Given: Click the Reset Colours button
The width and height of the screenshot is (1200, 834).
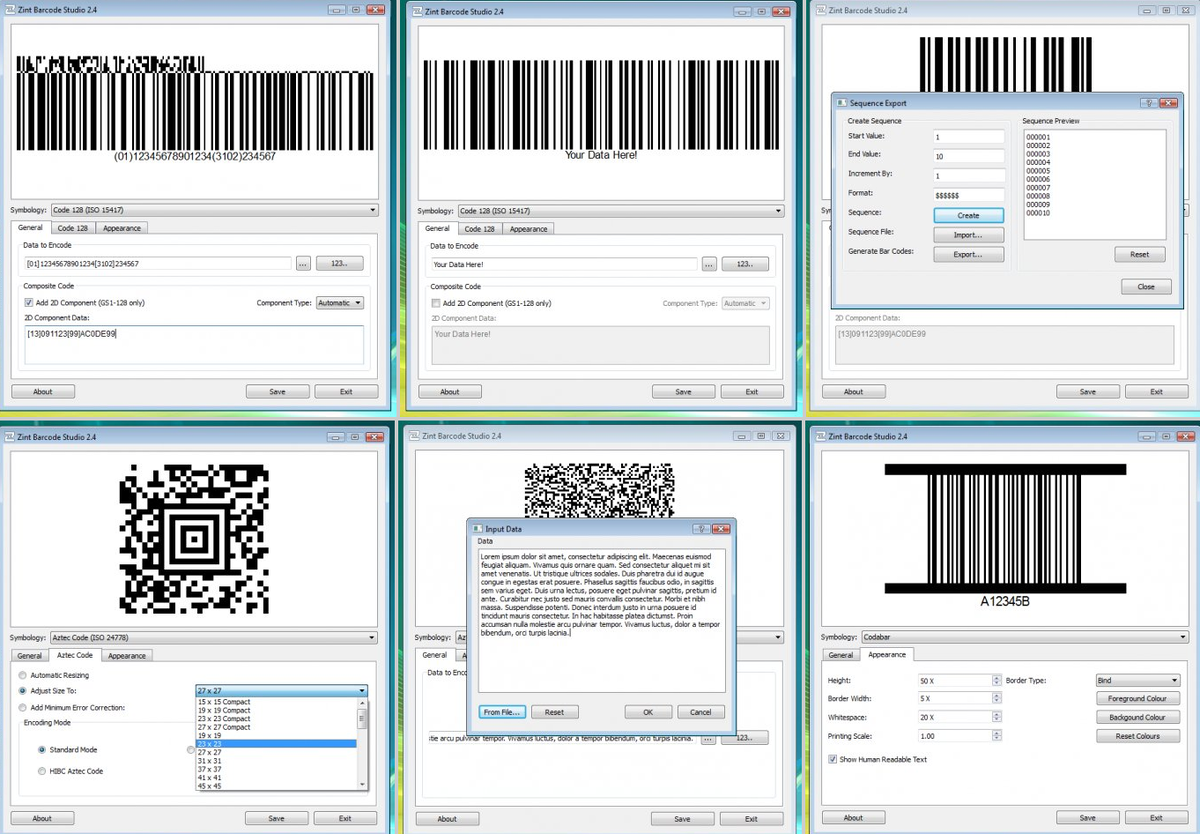Looking at the screenshot, I should pyautogui.click(x=1138, y=736).
